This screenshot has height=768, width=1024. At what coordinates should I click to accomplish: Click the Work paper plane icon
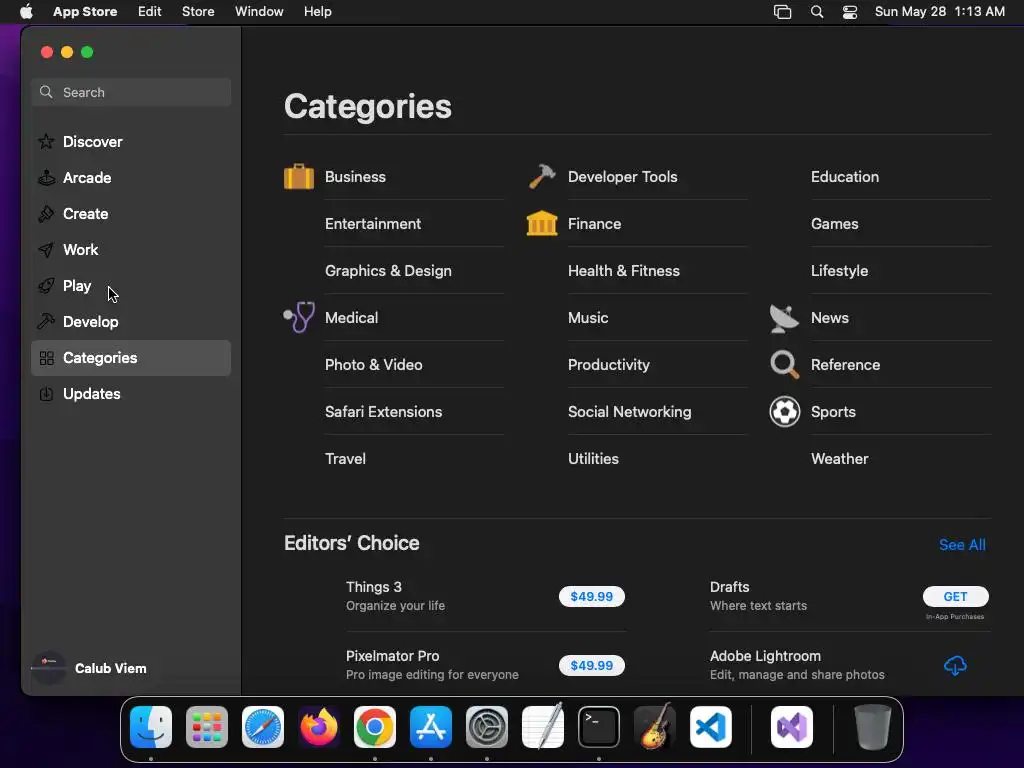46,249
